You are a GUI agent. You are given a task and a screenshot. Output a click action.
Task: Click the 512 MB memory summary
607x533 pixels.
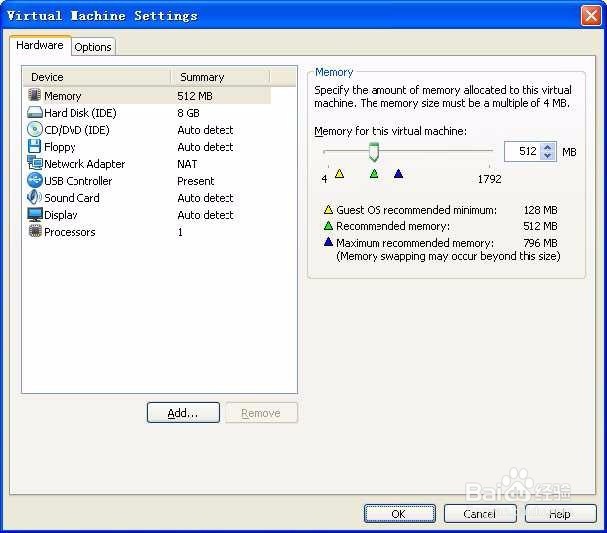[x=195, y=96]
